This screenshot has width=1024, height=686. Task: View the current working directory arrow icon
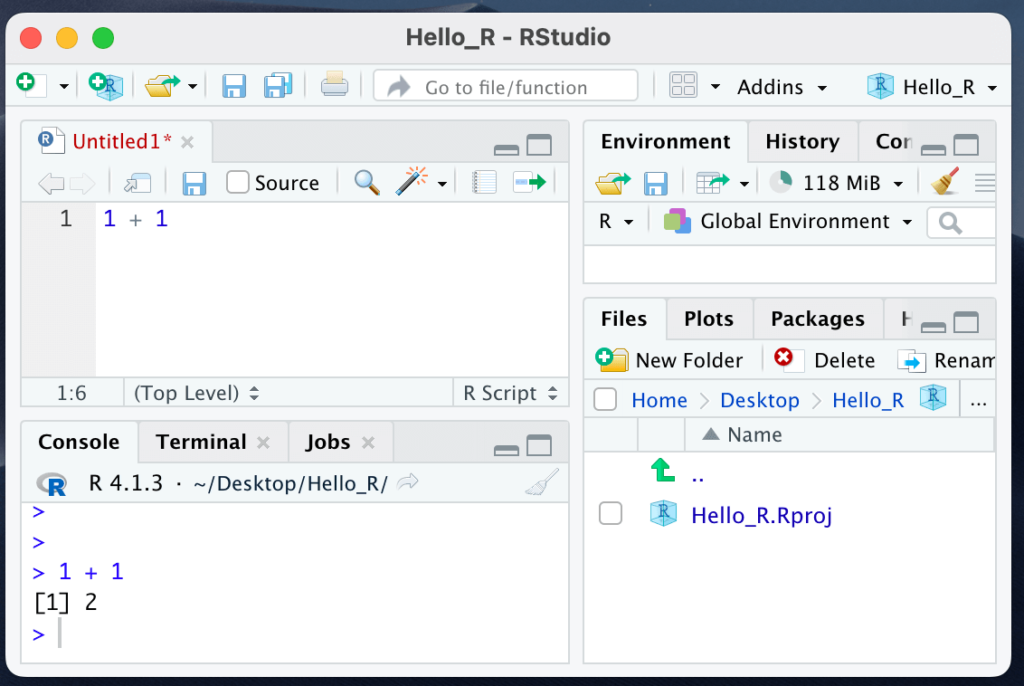click(x=408, y=482)
